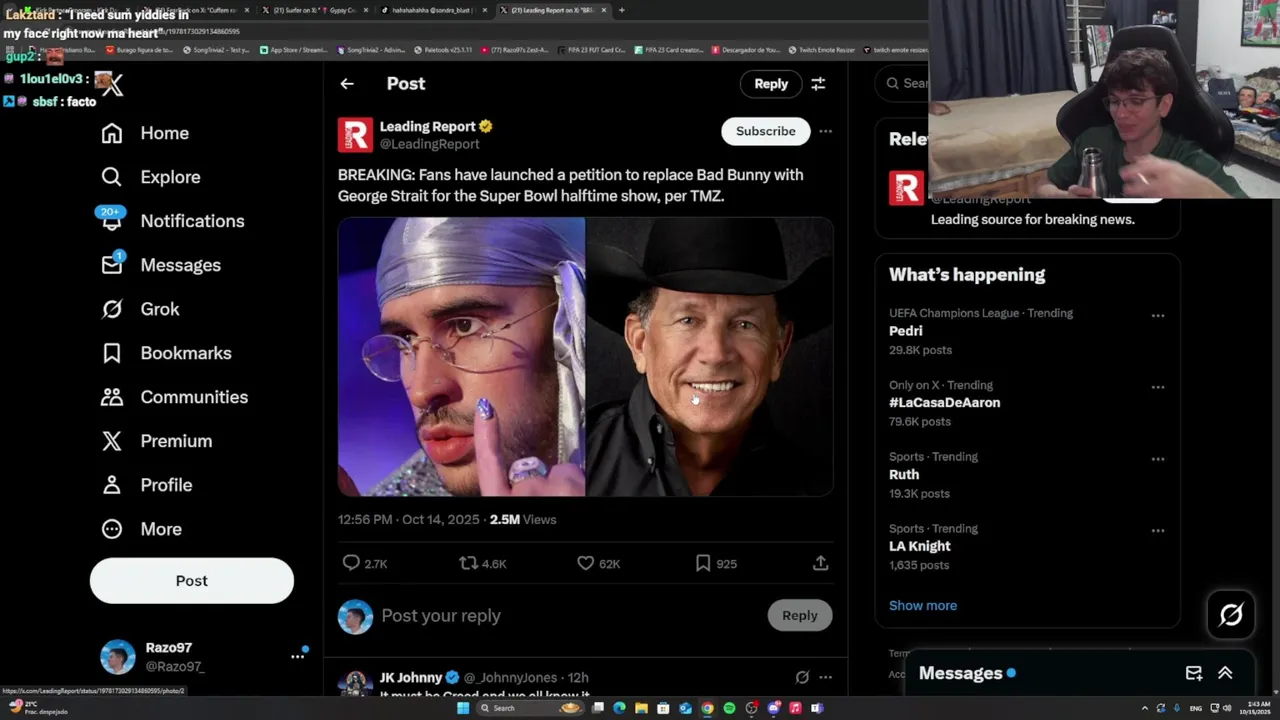Open the 2.5M Views count

523,519
